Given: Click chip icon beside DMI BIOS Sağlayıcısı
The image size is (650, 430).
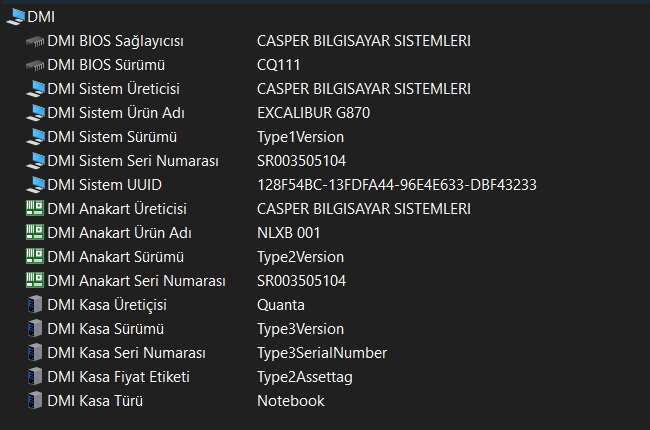Looking at the screenshot, I should [35, 41].
